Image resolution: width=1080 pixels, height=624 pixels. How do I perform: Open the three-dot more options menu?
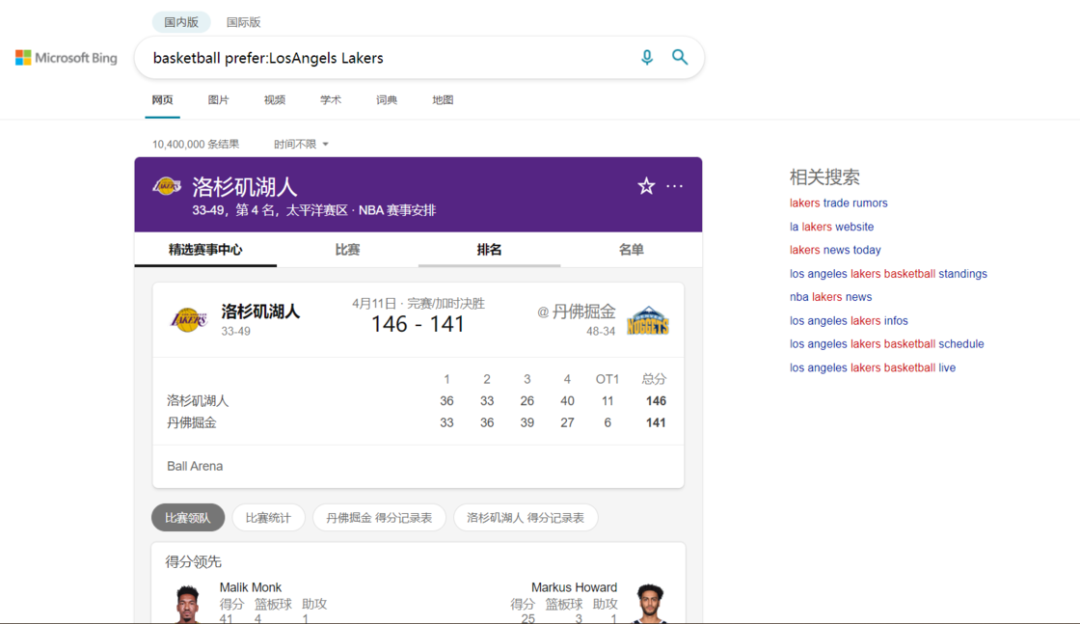tap(675, 186)
